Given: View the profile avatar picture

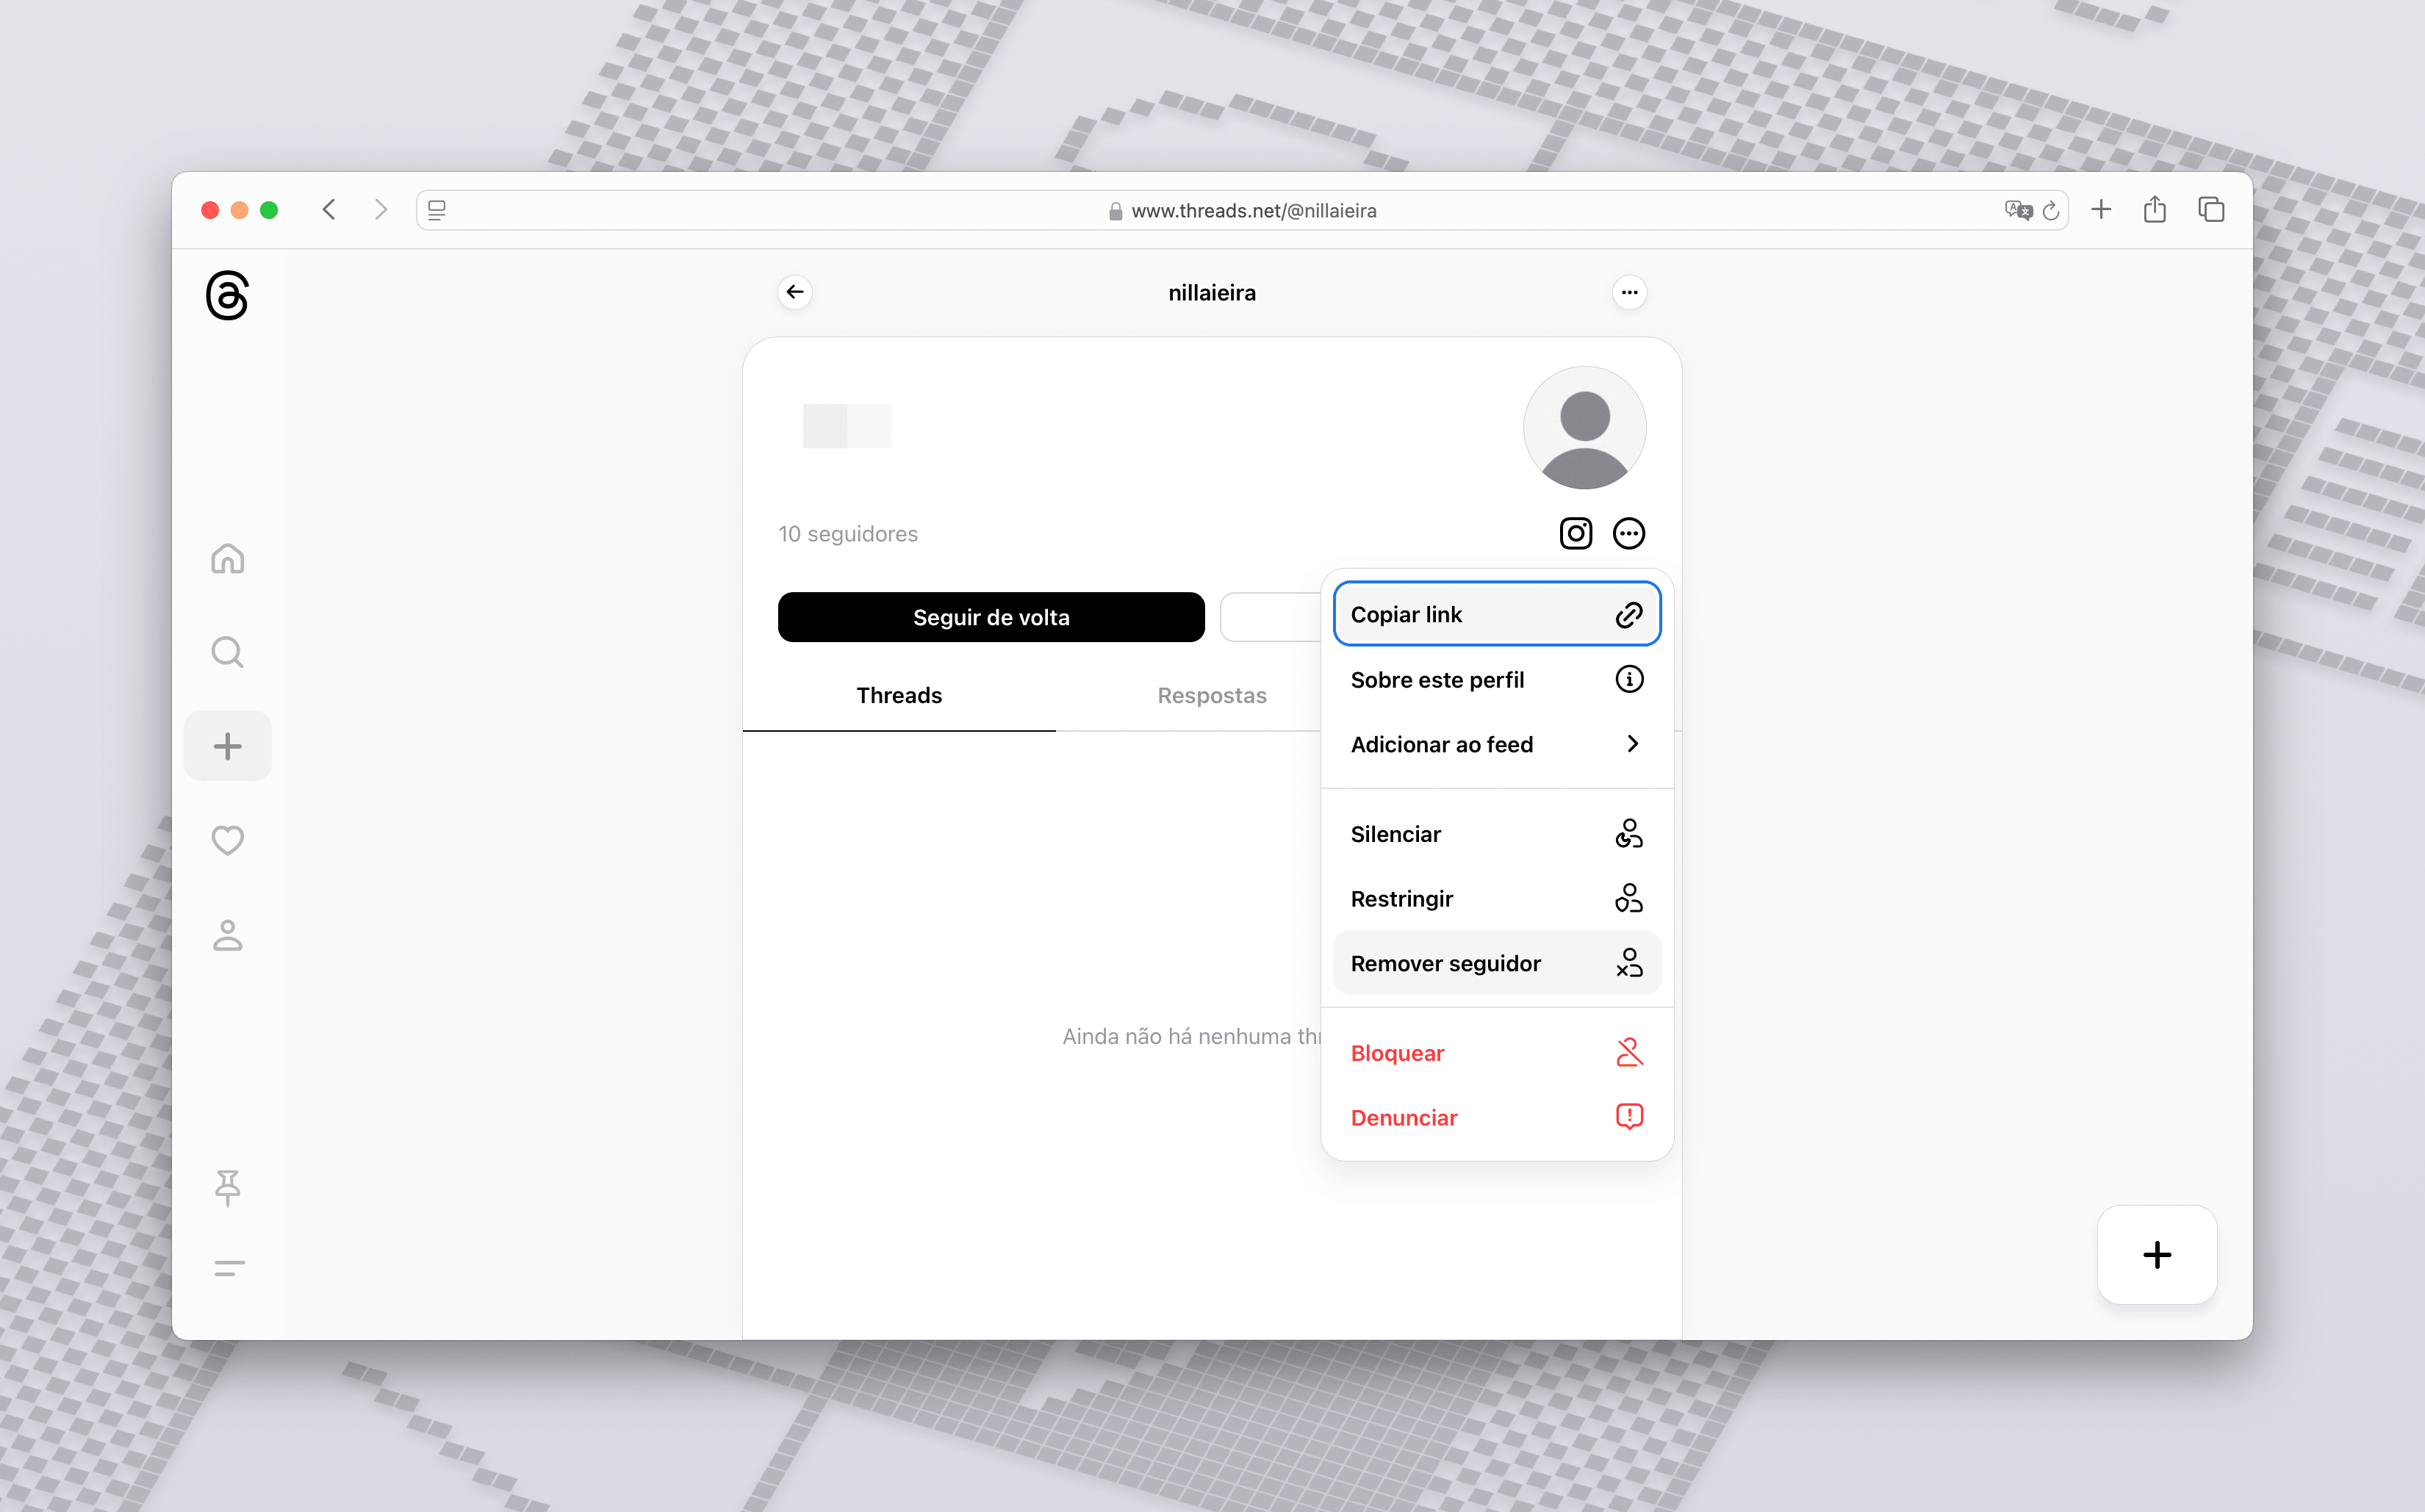Looking at the screenshot, I should pos(1584,428).
